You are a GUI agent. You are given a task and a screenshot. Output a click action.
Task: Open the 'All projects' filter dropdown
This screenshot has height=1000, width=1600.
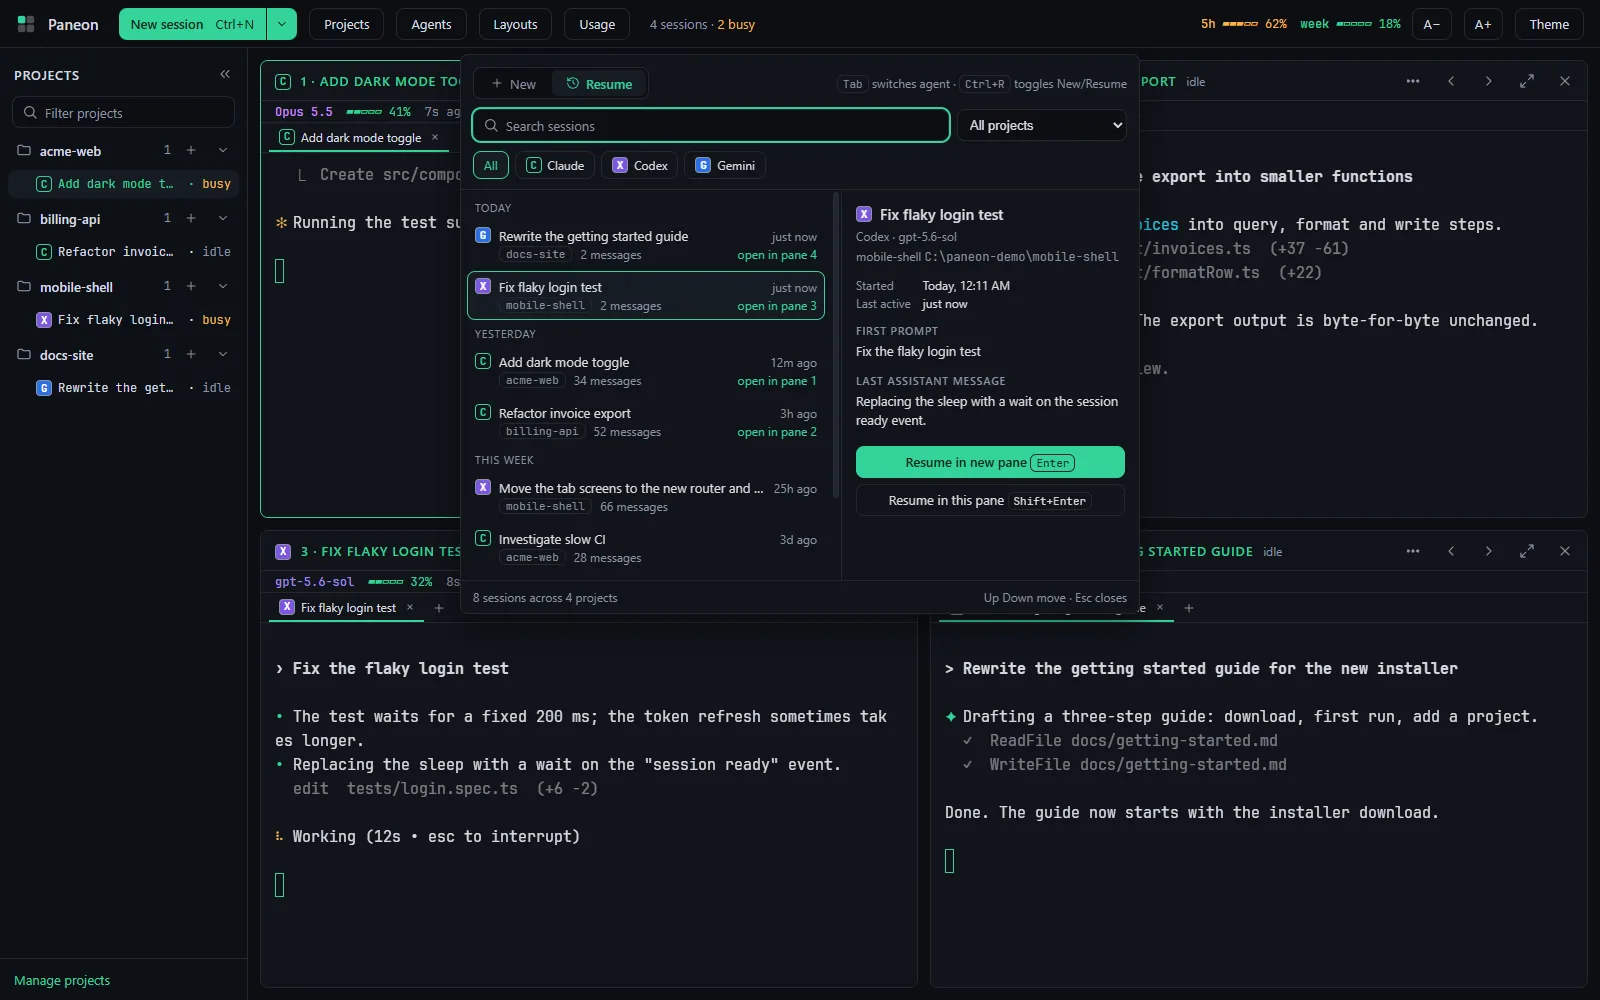[x=1042, y=125]
